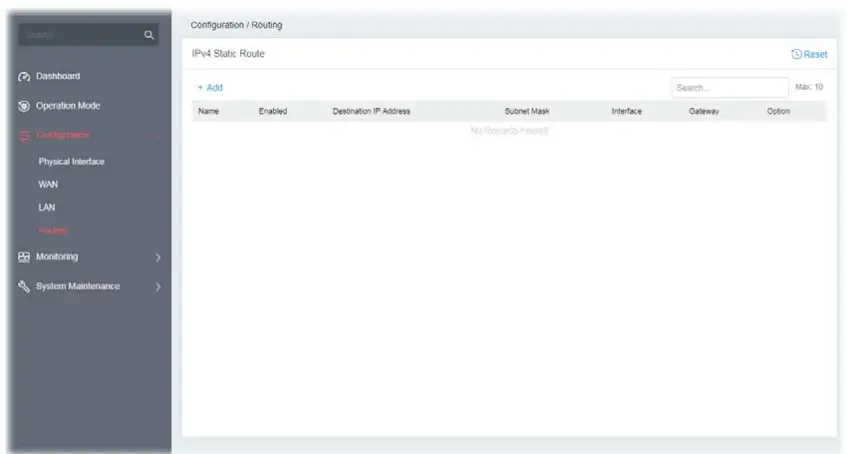Open the System Maintenance menu
847x454 pixels.
click(78, 286)
